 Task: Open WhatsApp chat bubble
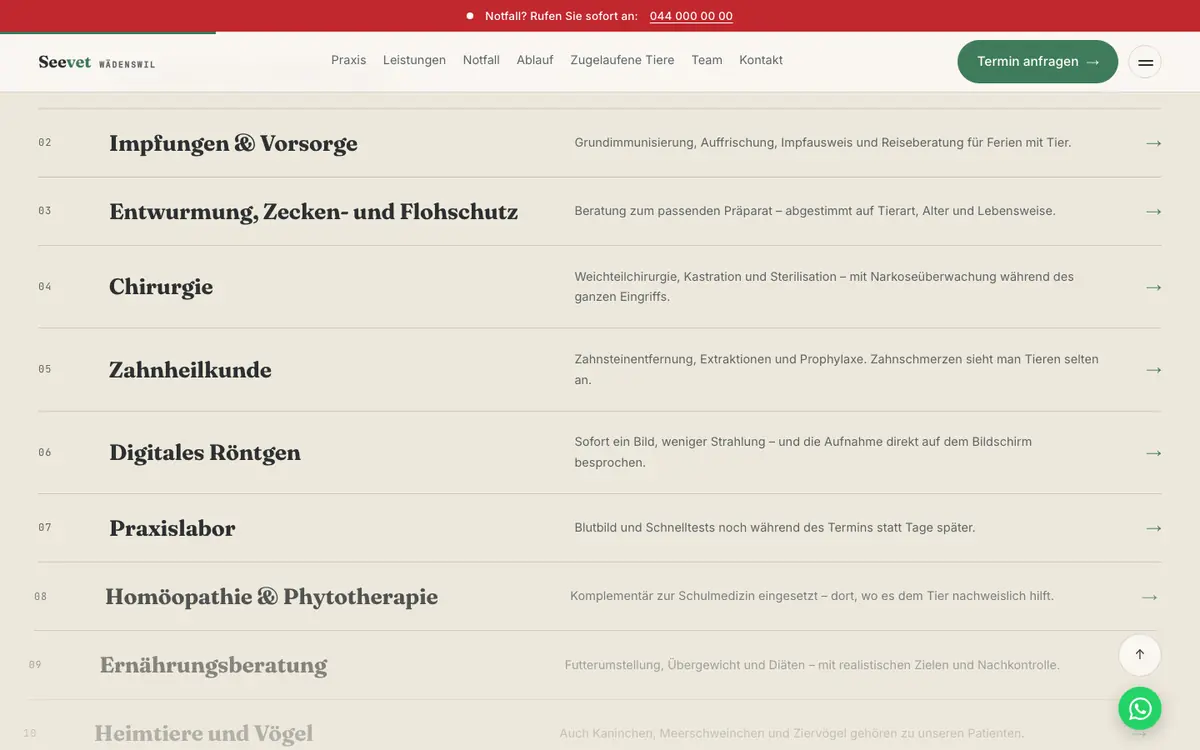point(1140,709)
